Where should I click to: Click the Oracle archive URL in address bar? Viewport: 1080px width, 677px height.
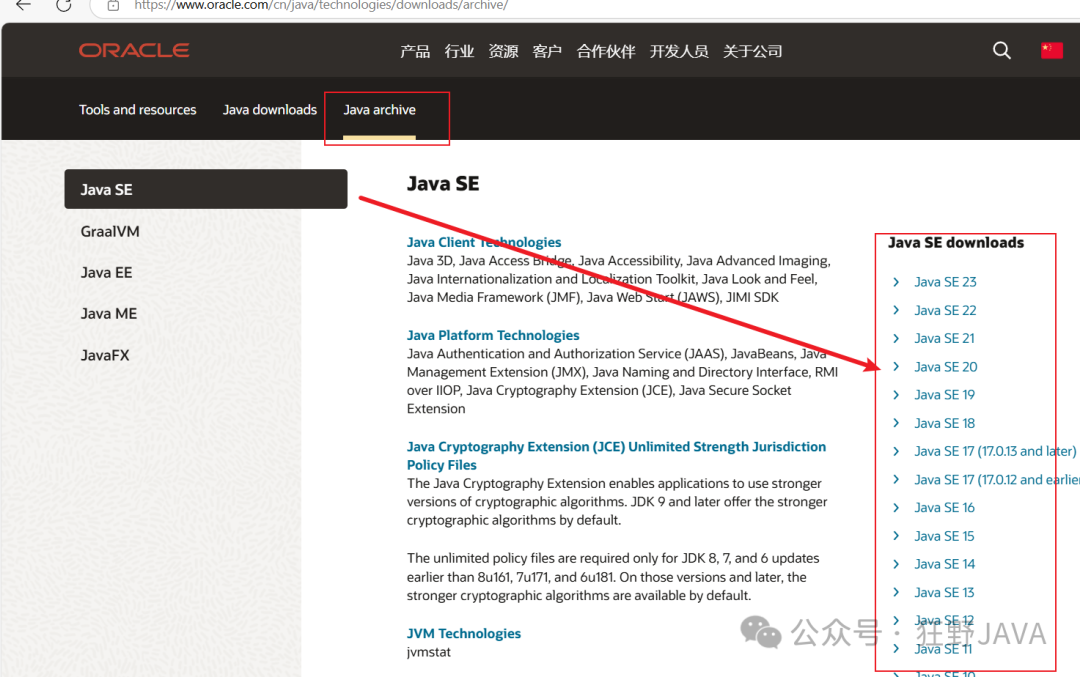click(x=321, y=6)
